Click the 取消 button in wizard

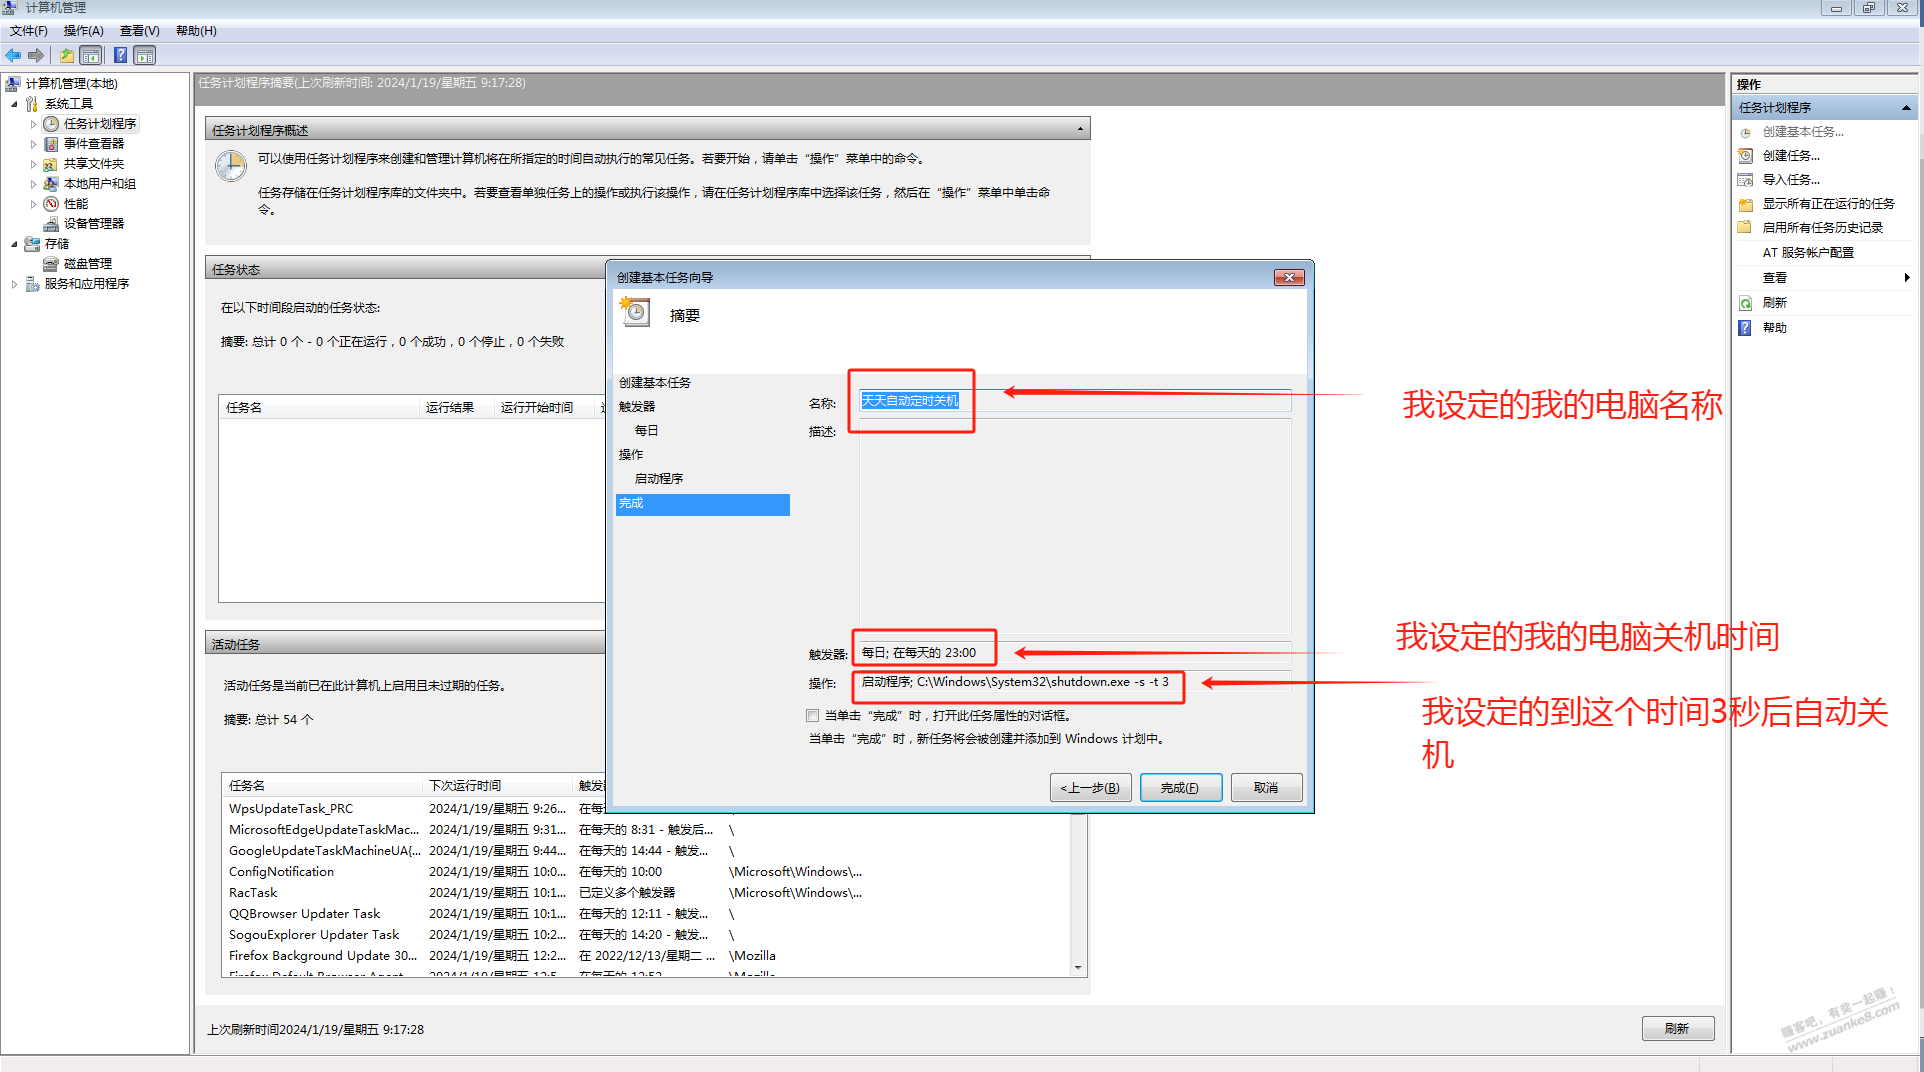(x=1267, y=788)
